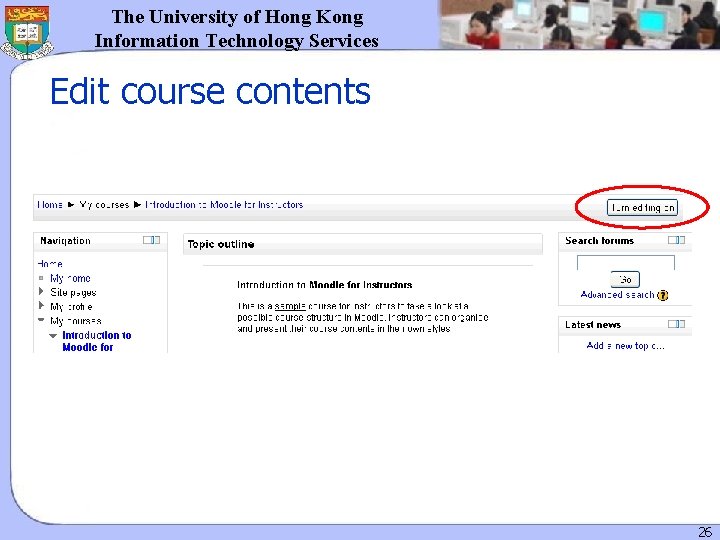Click the Navigation block title
The width and height of the screenshot is (720, 540).
(65, 241)
